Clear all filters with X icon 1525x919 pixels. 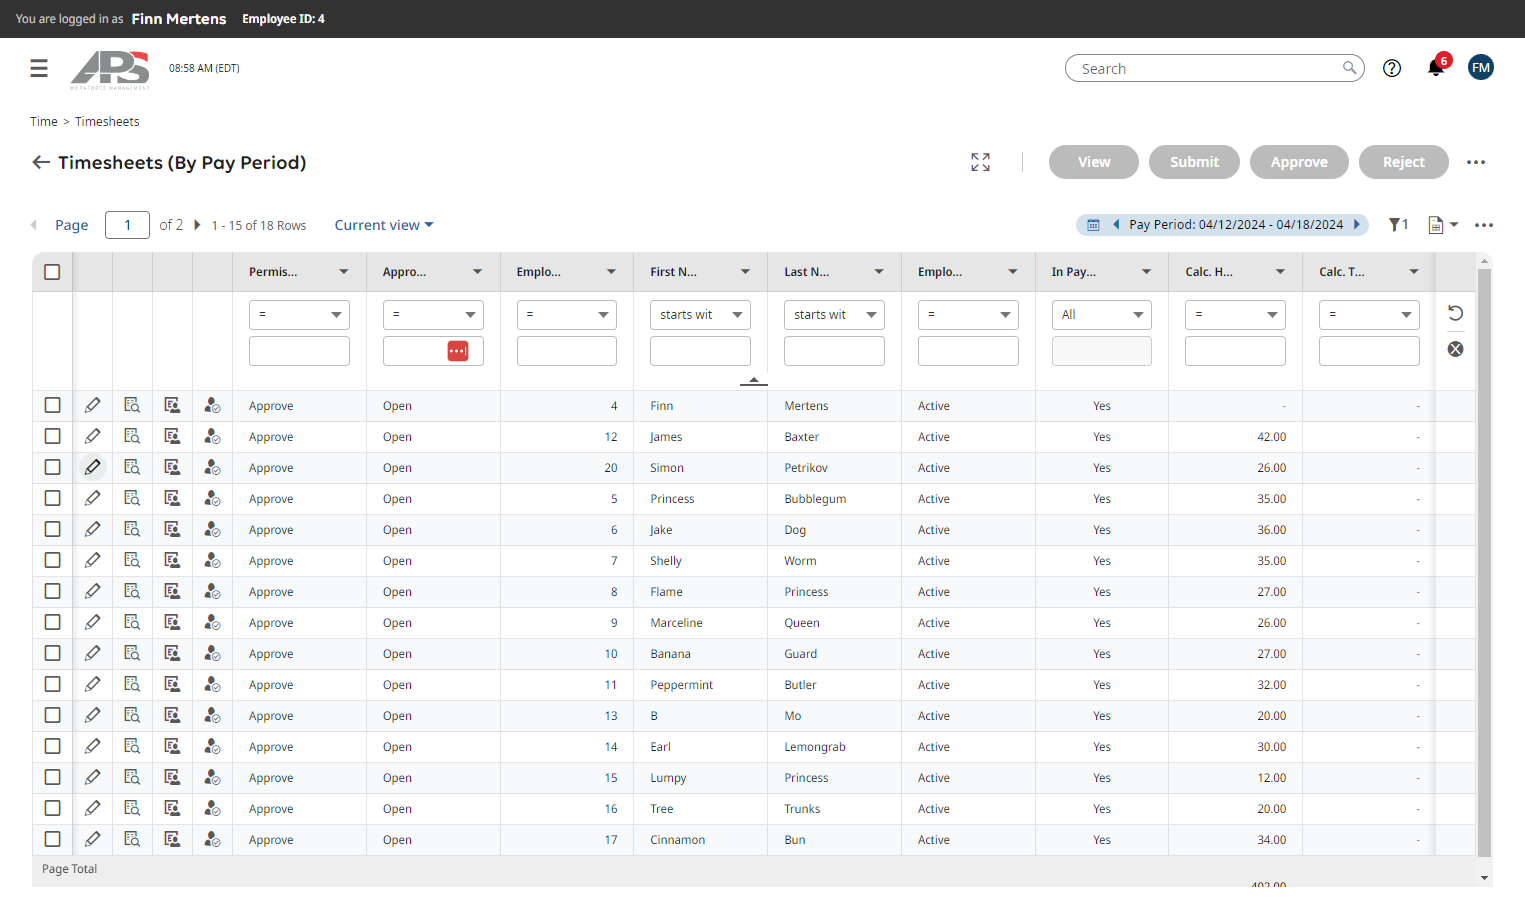1456,349
